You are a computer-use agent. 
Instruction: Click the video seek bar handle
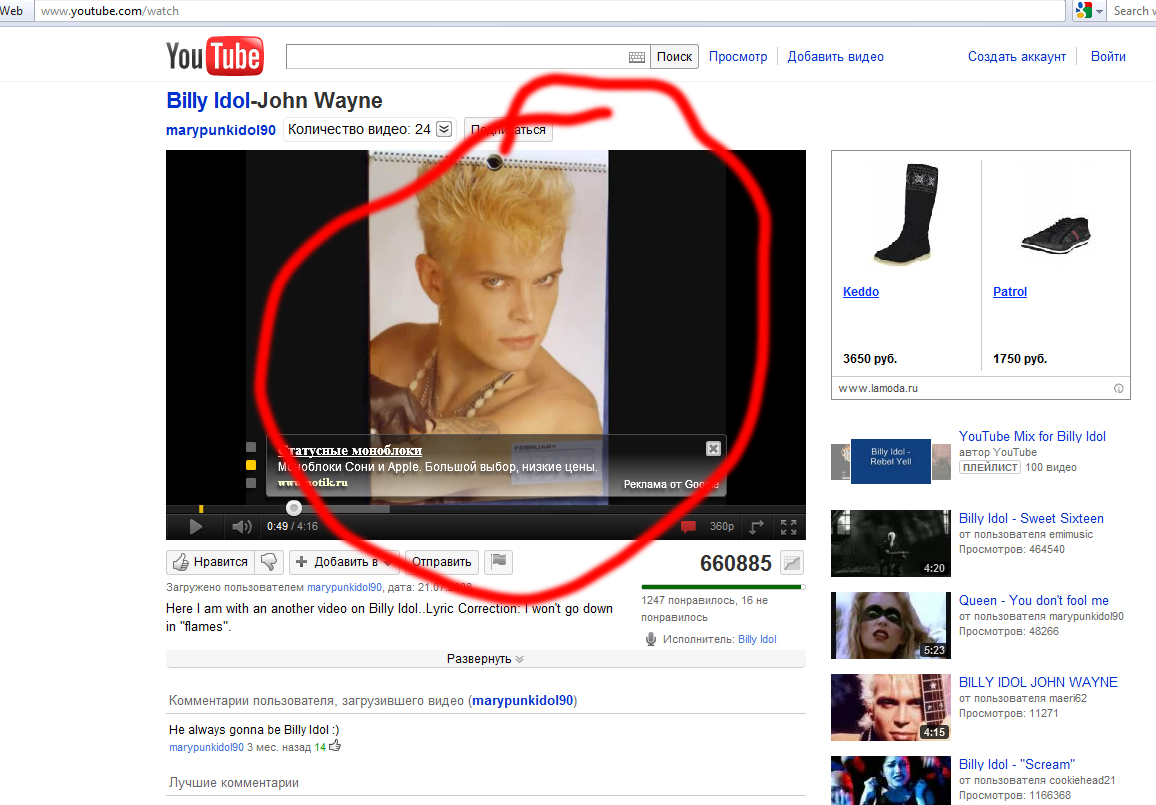(293, 507)
